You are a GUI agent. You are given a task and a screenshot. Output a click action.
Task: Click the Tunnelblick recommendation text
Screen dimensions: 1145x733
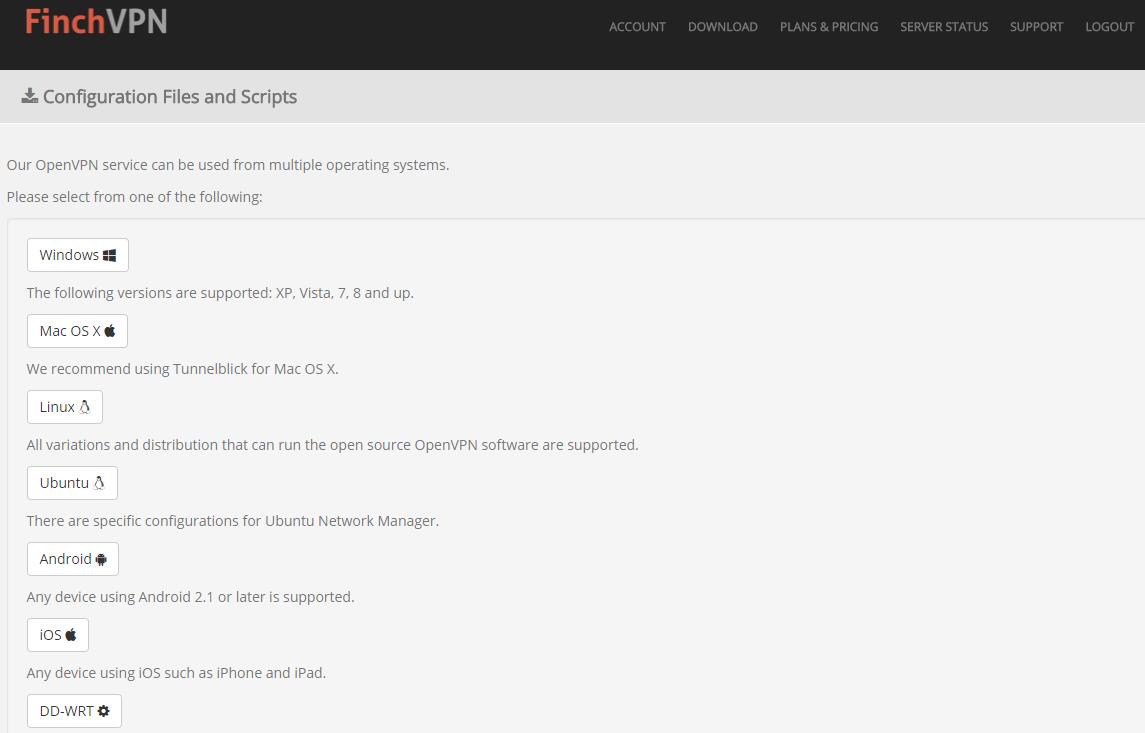tap(183, 369)
